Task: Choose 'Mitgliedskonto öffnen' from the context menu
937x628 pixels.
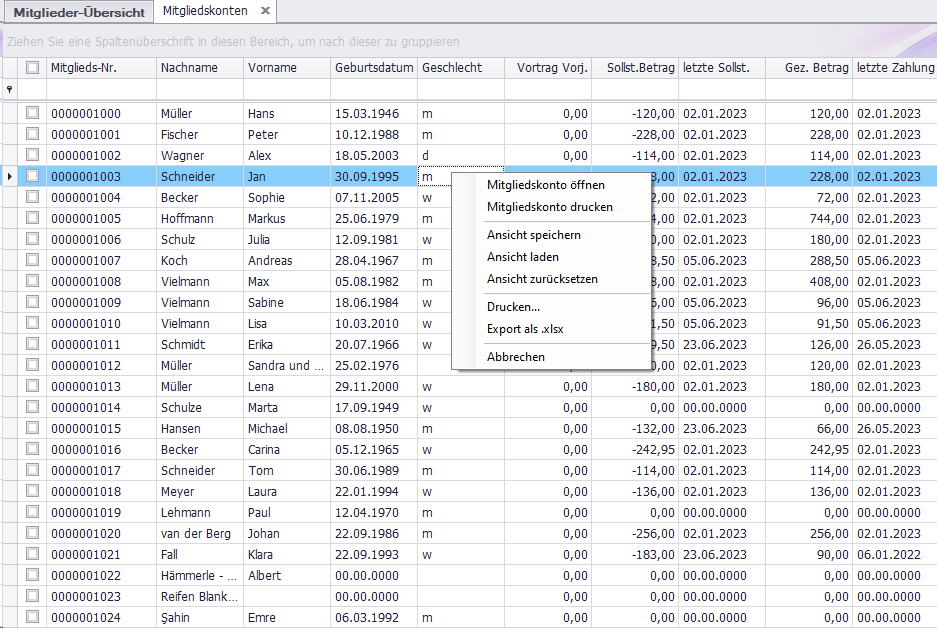Action: (x=545, y=185)
